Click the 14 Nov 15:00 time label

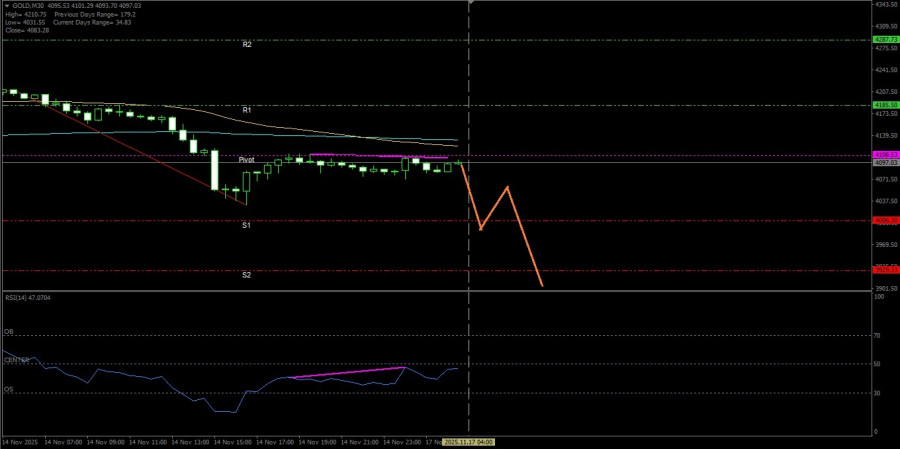[231, 443]
